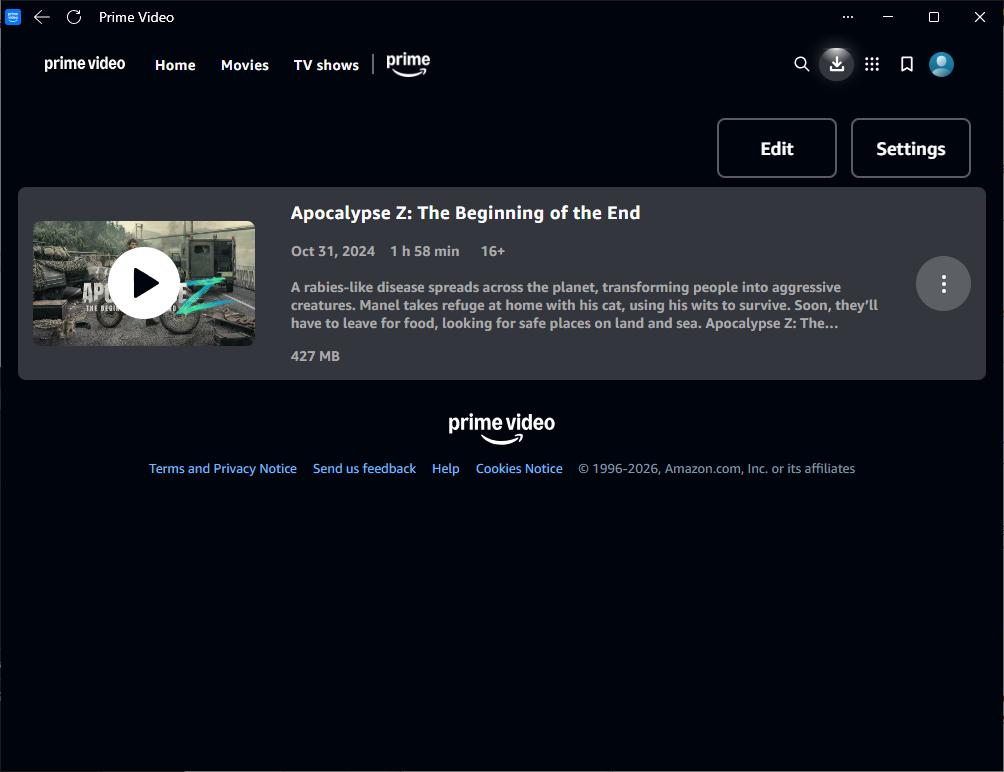Go to TV shows tab
This screenshot has width=1004, height=772.
coord(326,65)
